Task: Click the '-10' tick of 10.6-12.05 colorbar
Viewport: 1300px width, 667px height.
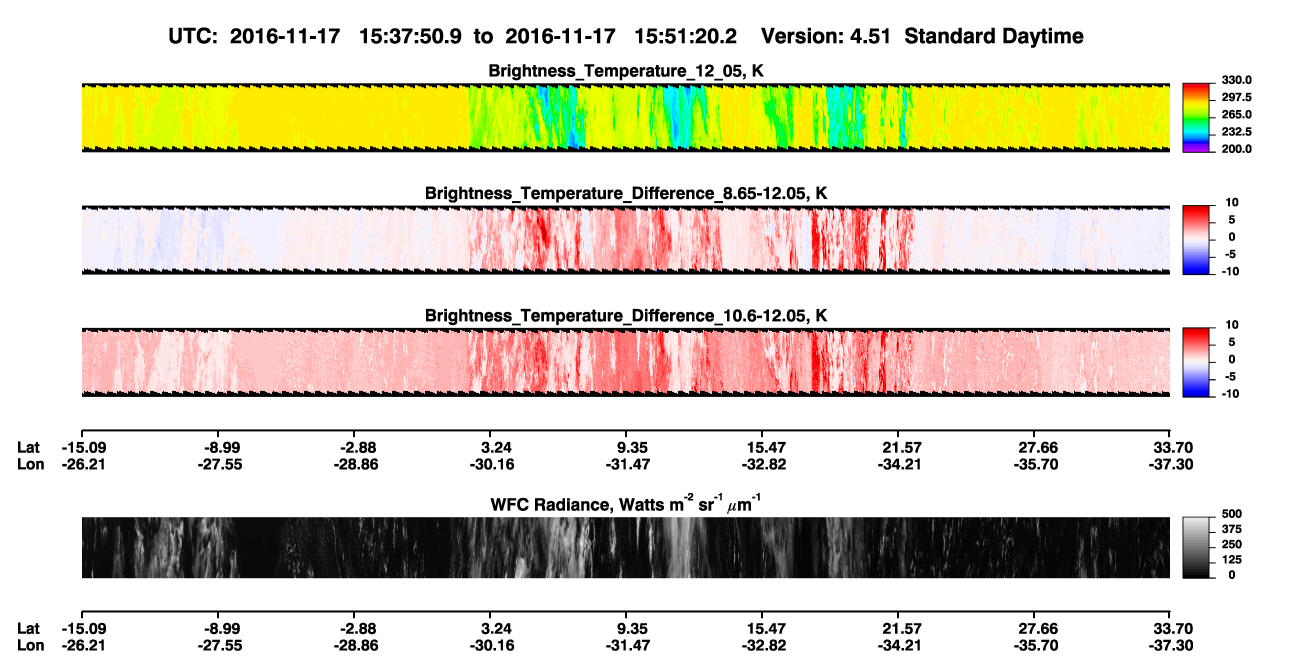Action: [1229, 393]
